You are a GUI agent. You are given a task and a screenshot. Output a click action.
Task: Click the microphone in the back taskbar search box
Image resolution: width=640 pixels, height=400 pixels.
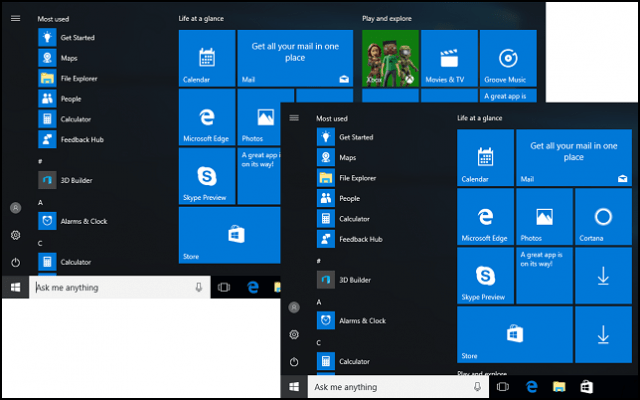199,287
